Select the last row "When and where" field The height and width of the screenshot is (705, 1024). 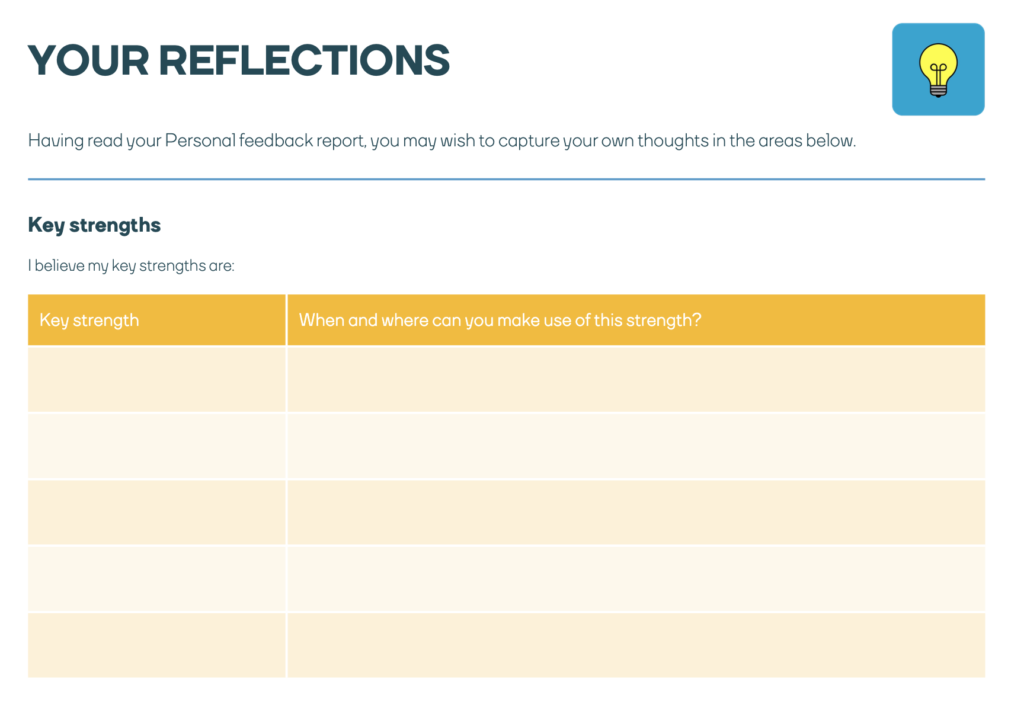(x=636, y=645)
